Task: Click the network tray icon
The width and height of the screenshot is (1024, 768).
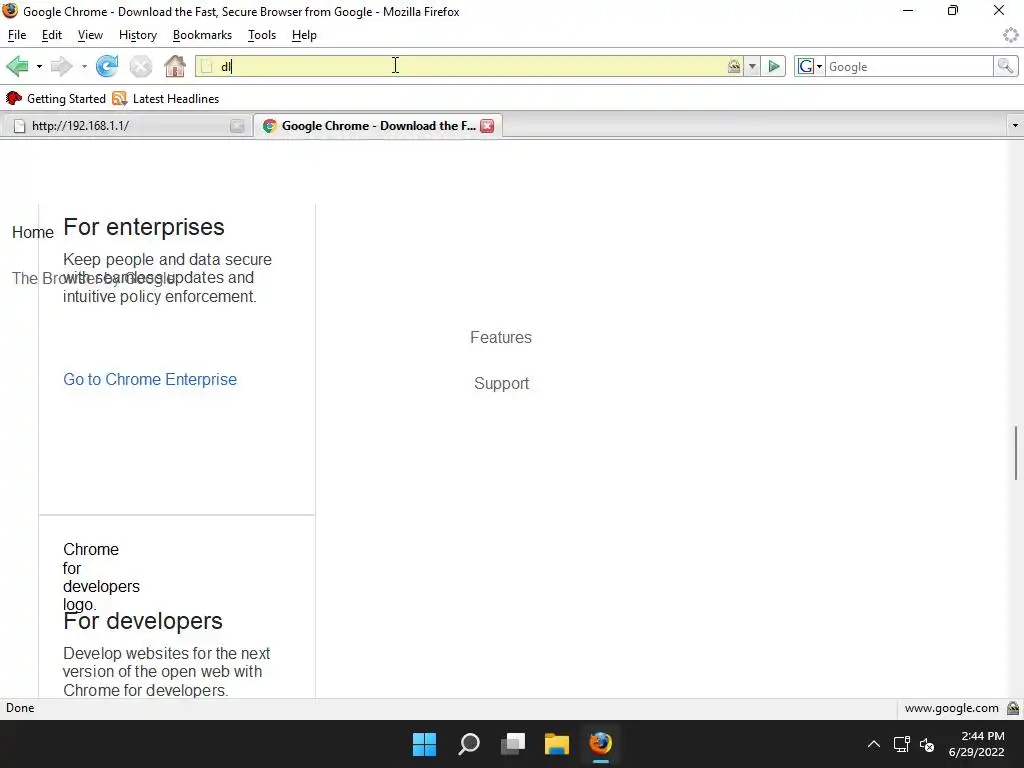Action: (x=902, y=744)
